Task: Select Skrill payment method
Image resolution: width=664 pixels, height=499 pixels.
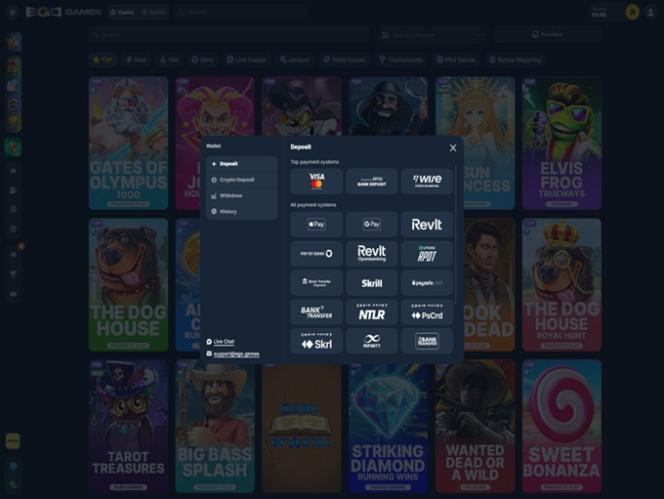Action: click(x=371, y=283)
